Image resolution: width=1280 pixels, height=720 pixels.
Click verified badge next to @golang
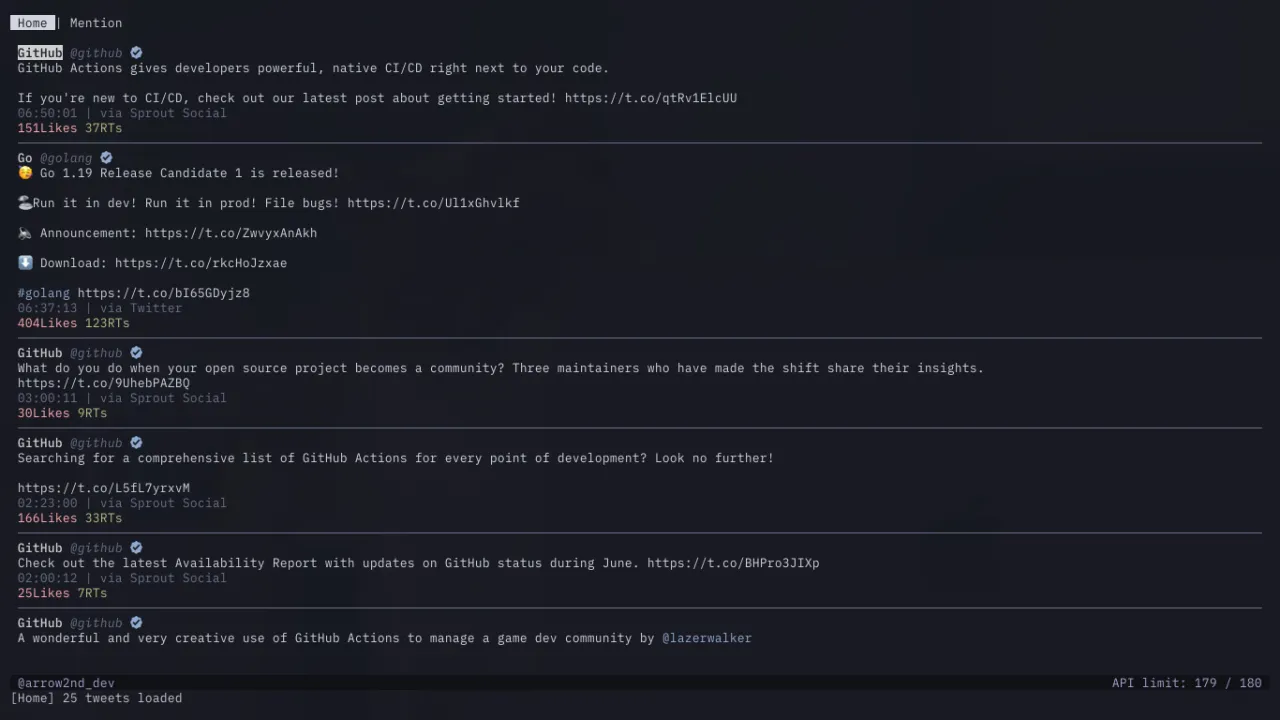point(106,158)
